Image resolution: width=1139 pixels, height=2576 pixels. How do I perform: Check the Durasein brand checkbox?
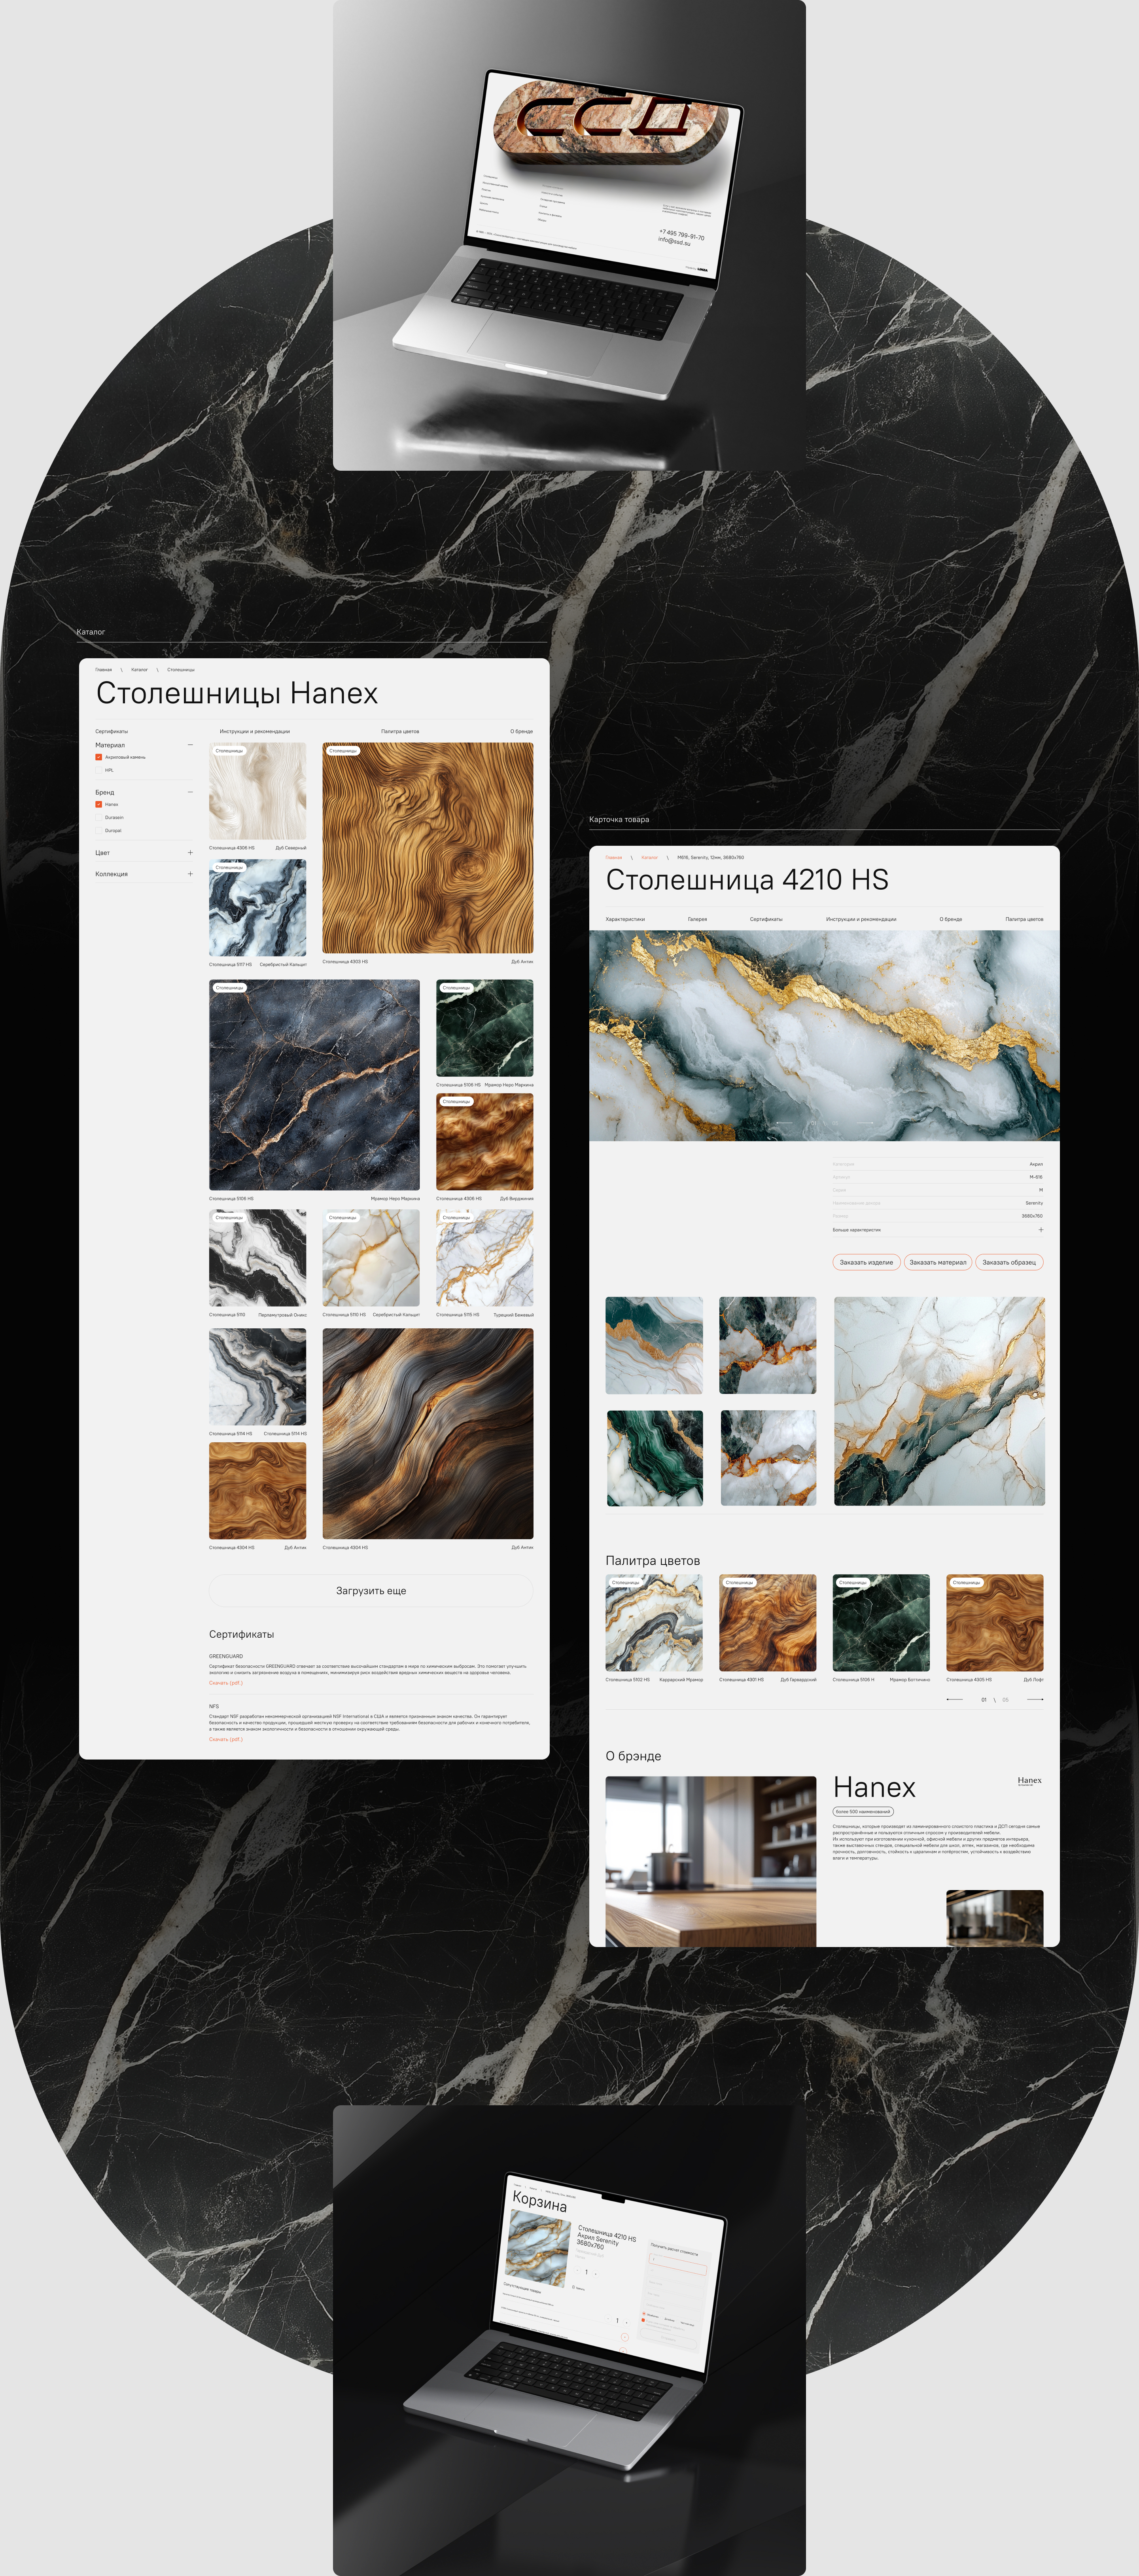[99, 817]
